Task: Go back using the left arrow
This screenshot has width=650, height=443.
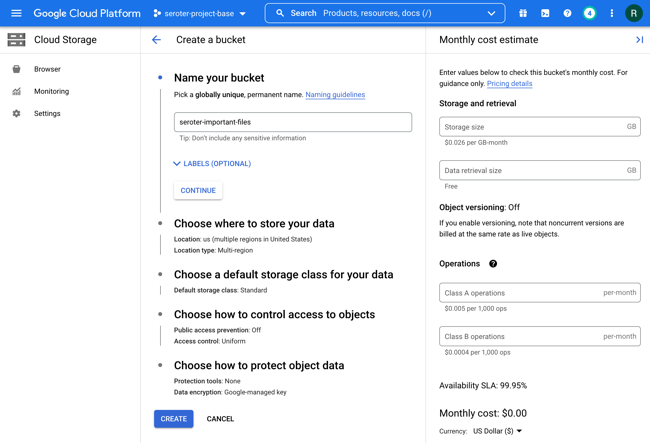Action: click(156, 40)
